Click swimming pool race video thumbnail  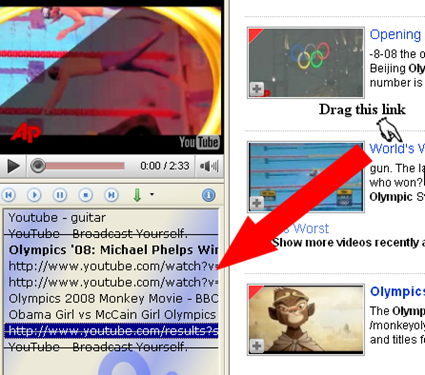[x=306, y=177]
